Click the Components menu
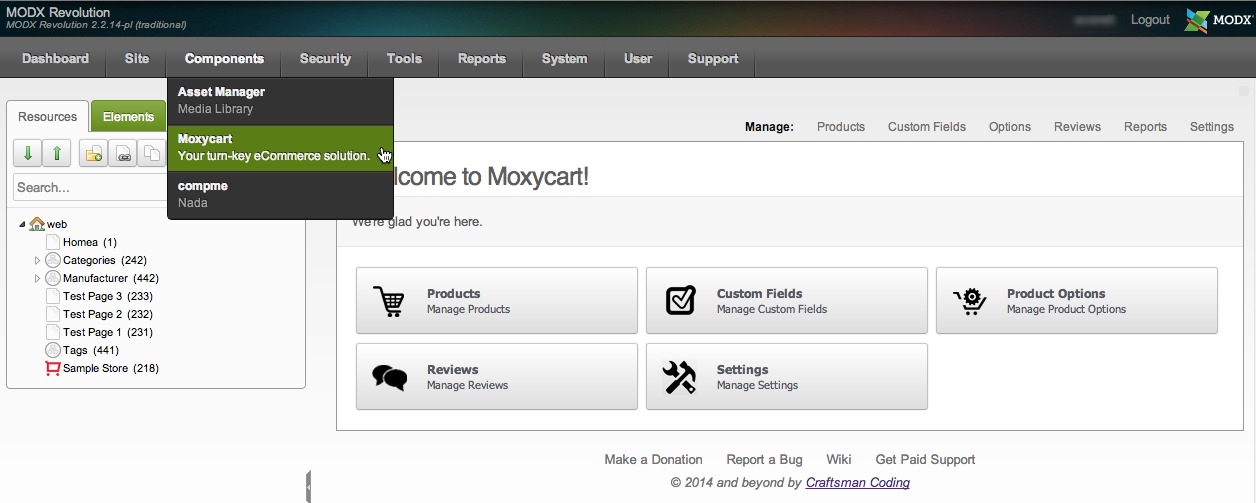 (224, 59)
